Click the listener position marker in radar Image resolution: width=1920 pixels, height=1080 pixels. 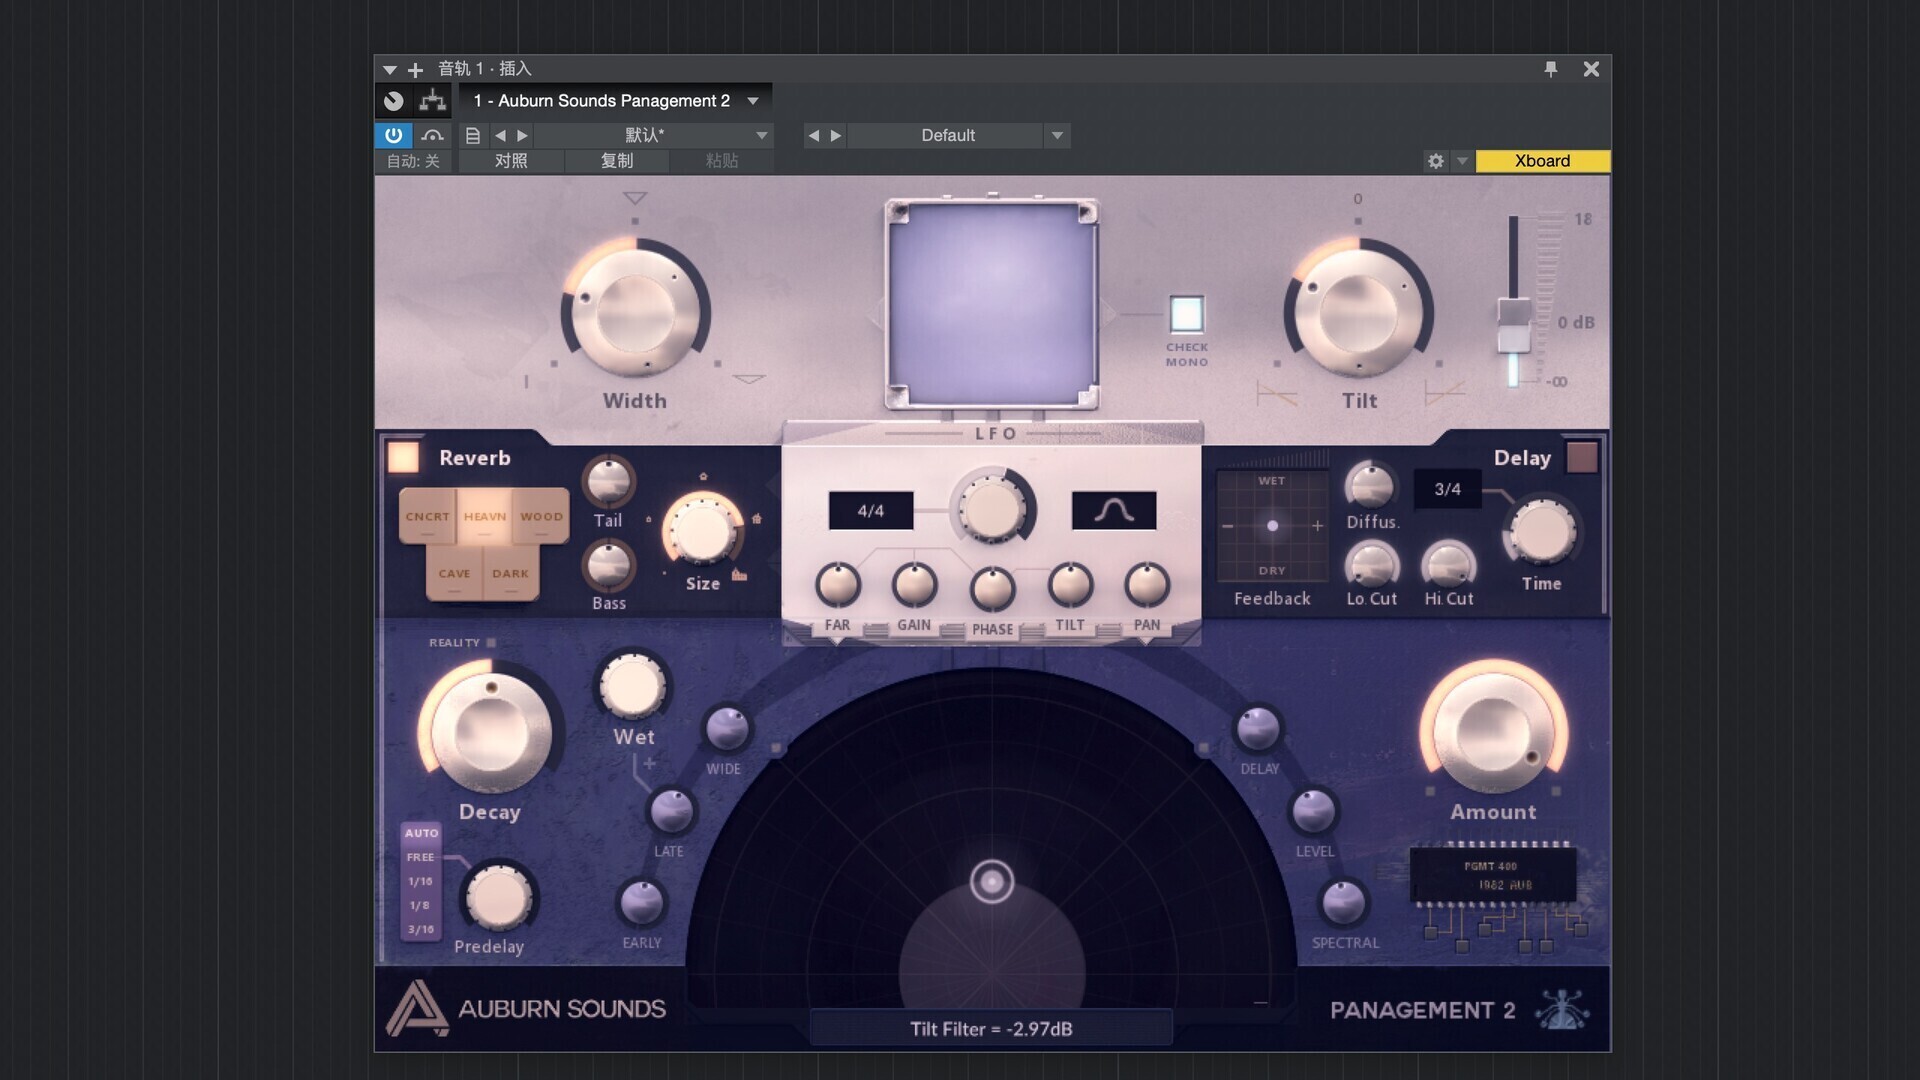coord(992,882)
